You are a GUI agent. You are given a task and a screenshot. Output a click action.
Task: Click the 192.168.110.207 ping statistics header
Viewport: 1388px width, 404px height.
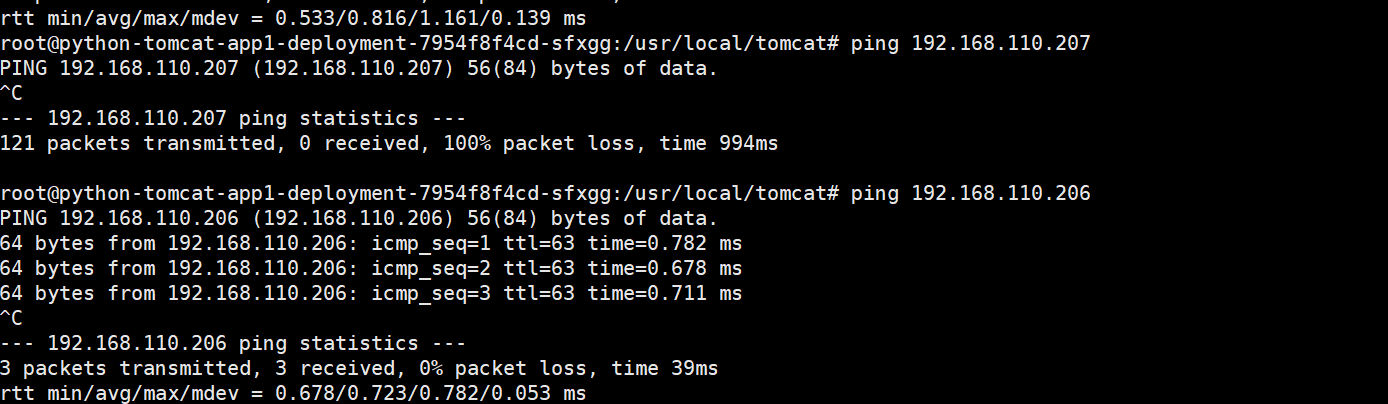tap(232, 118)
